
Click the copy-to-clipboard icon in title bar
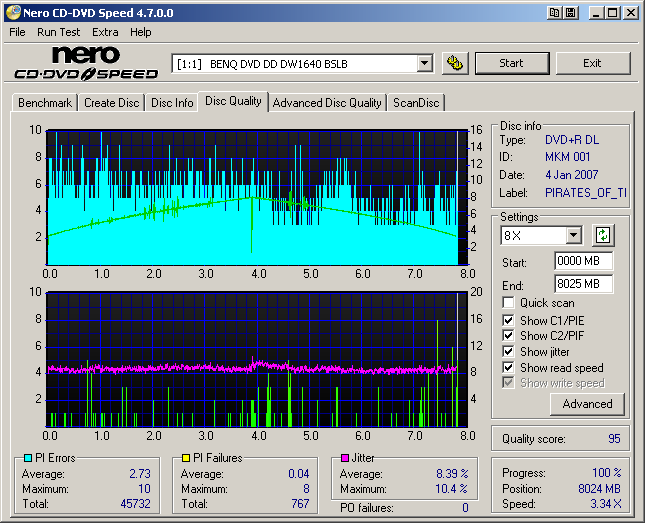[555, 13]
